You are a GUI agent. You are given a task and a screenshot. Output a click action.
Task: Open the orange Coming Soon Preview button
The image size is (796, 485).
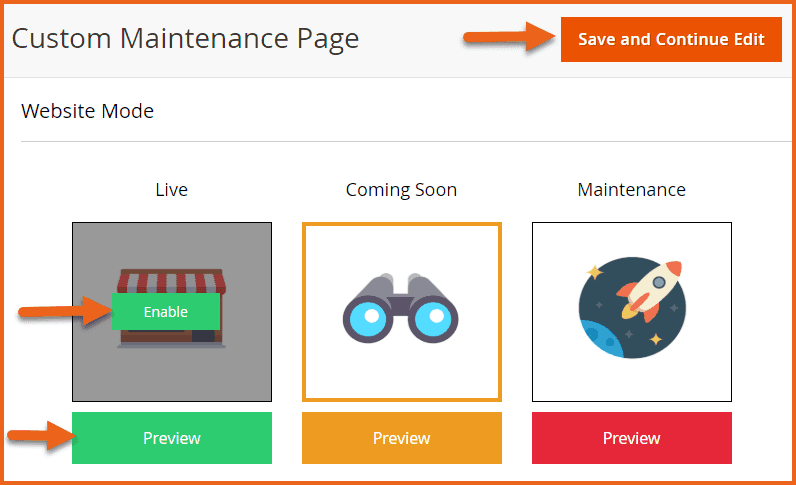click(402, 438)
